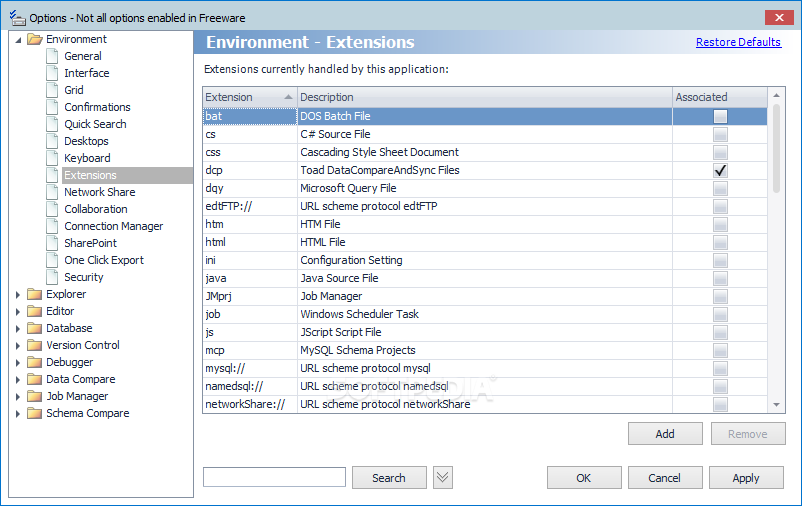Select the mcp MySQL Schema Projects row
The height and width of the screenshot is (506, 802).
point(484,350)
